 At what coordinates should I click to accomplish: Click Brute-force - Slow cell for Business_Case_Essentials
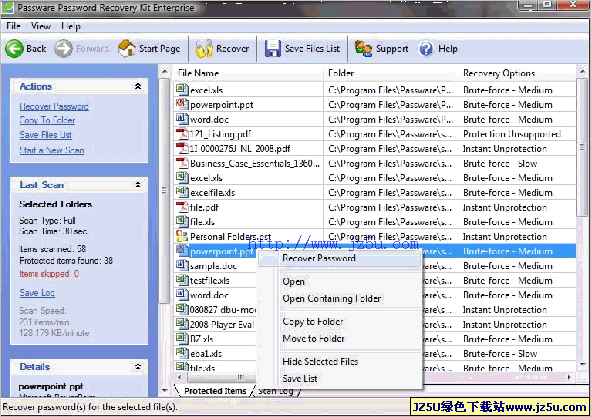[500, 163]
